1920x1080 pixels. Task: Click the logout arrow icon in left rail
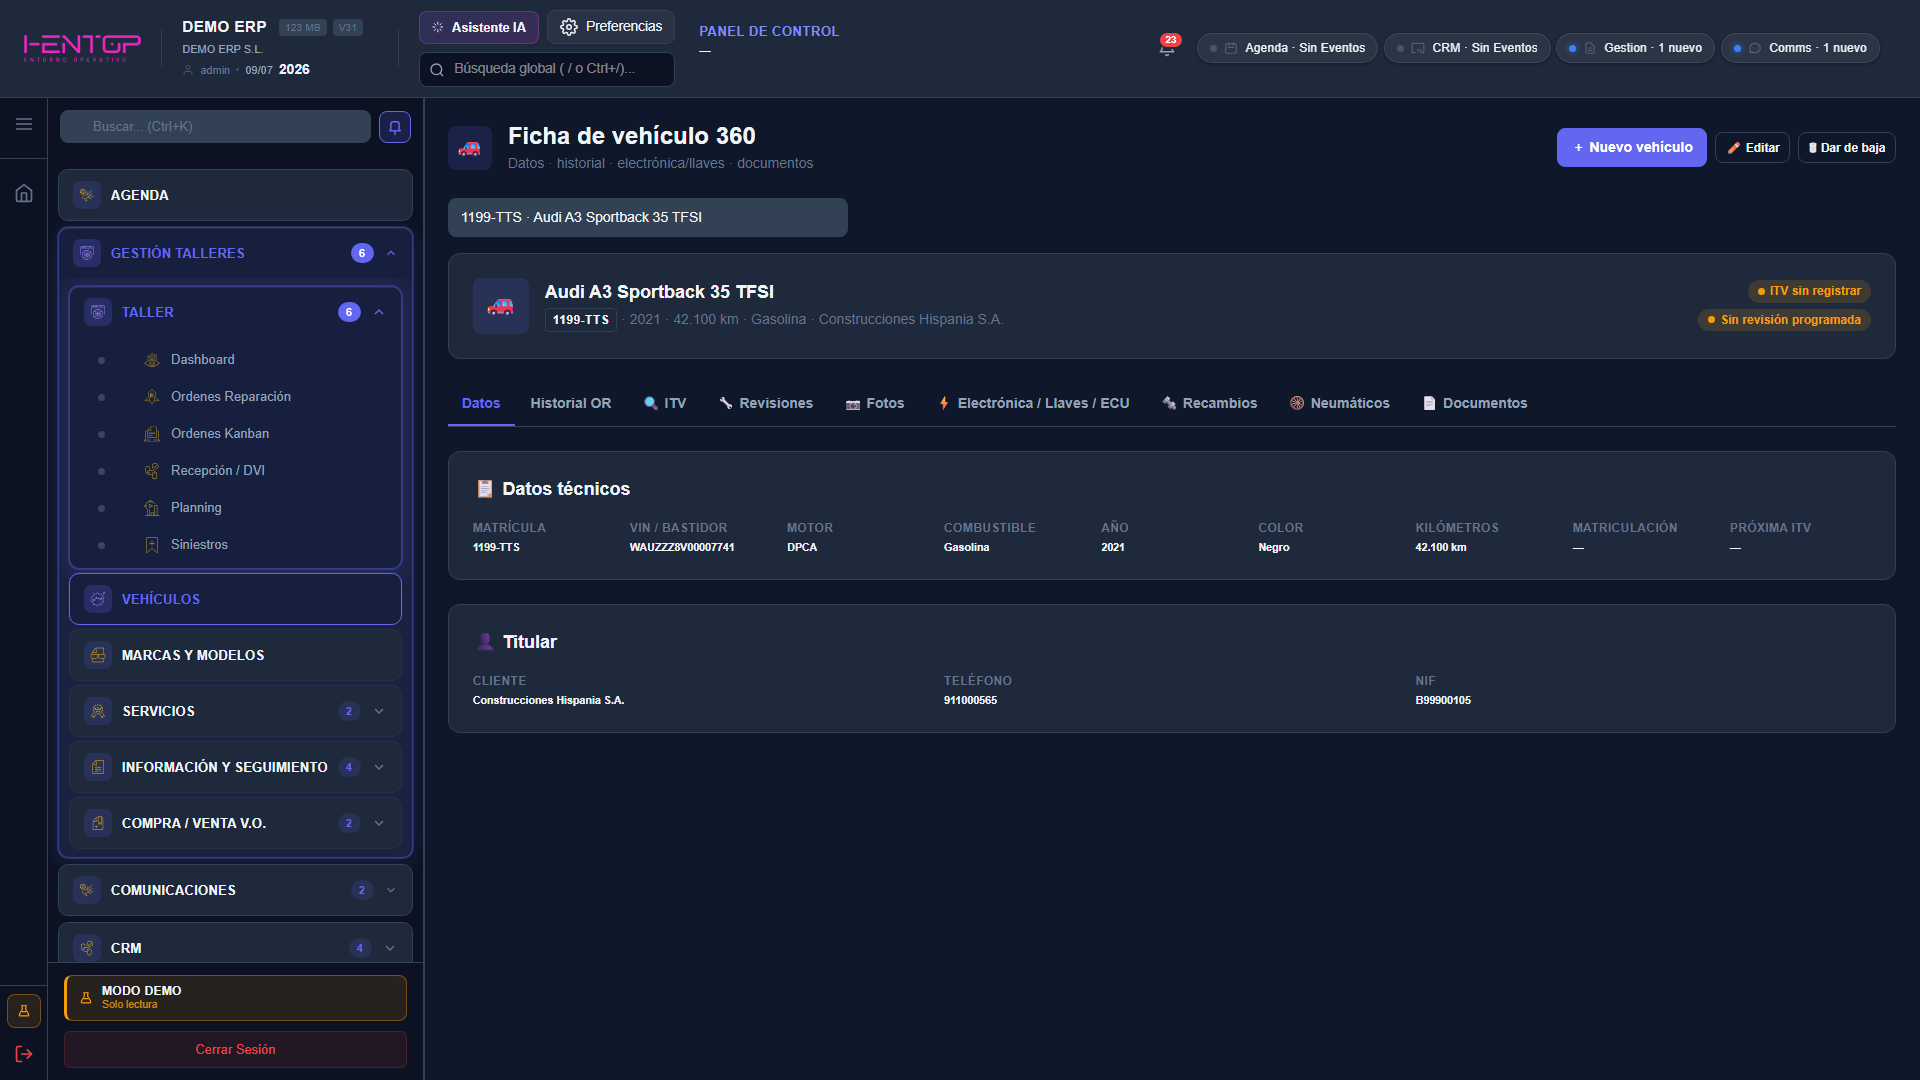[x=24, y=1054]
